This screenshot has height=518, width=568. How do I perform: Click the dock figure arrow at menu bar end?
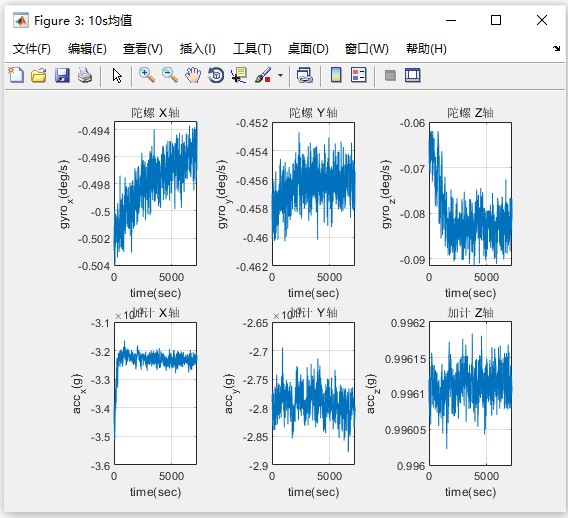point(556,48)
